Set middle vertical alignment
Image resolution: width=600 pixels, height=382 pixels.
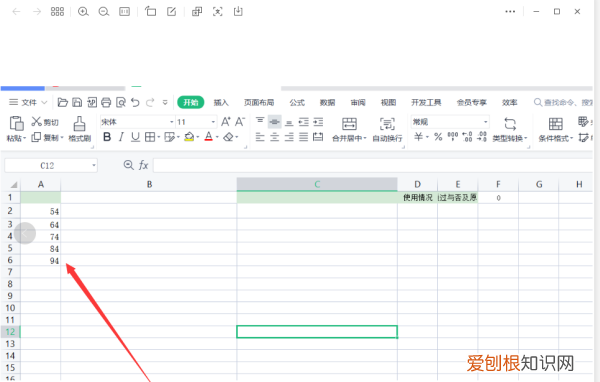[274, 122]
